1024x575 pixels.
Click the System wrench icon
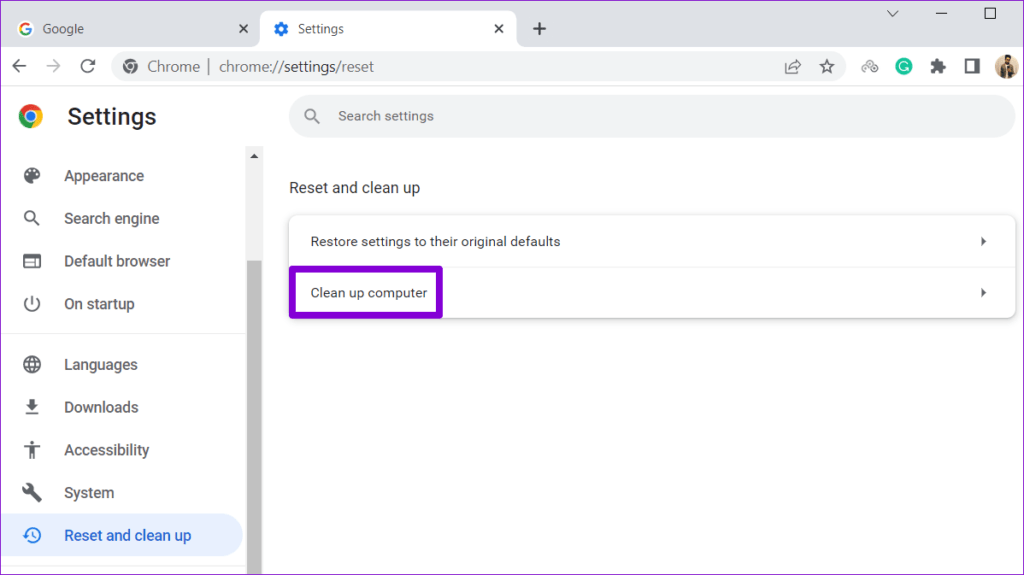(x=32, y=493)
